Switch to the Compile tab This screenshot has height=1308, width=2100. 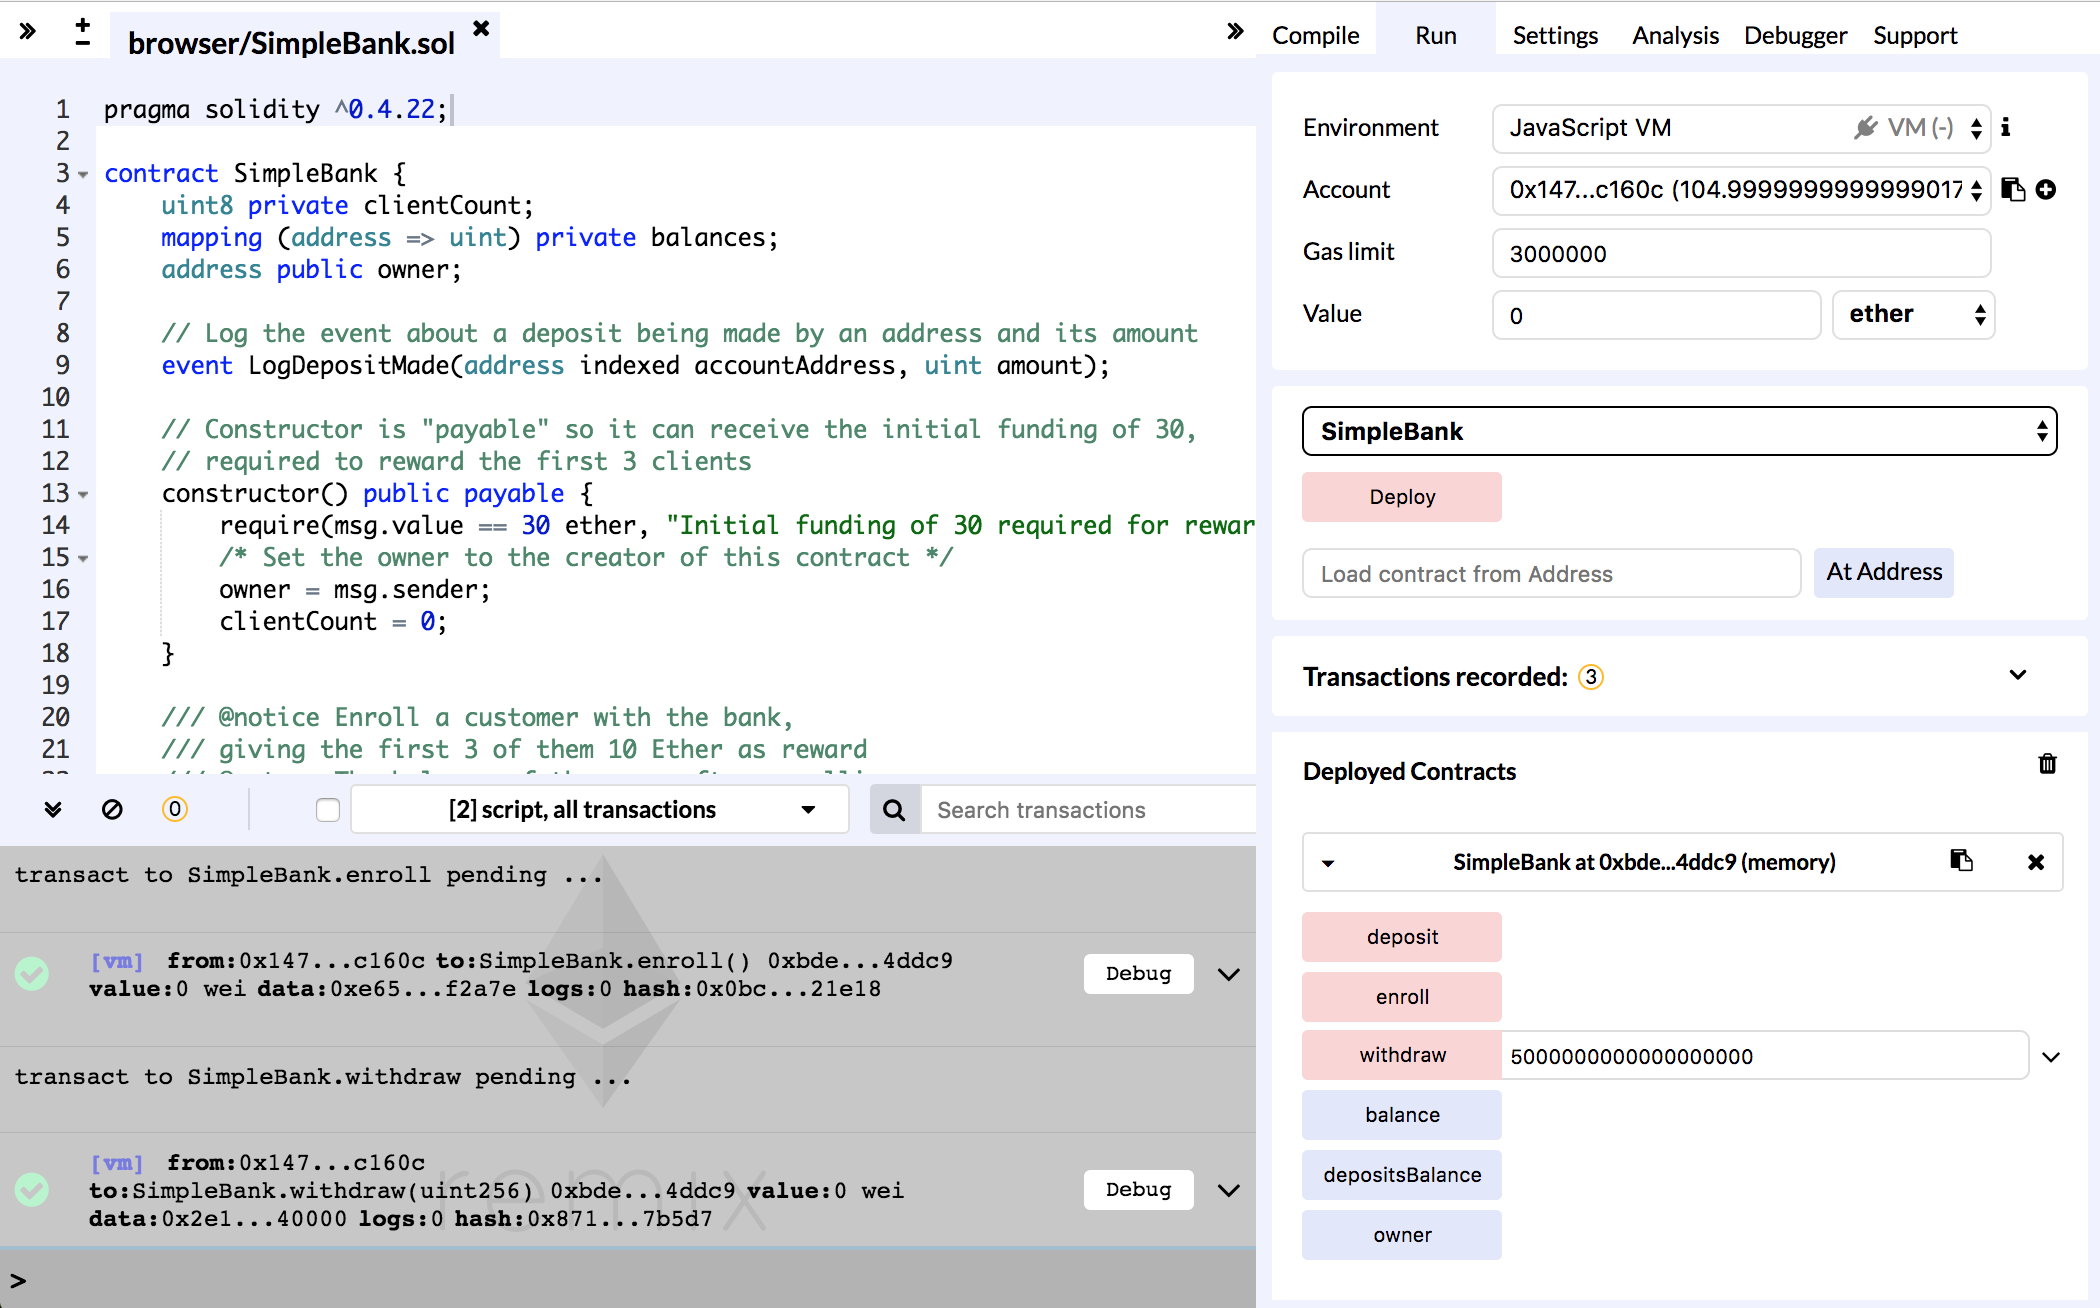pyautogui.click(x=1315, y=35)
